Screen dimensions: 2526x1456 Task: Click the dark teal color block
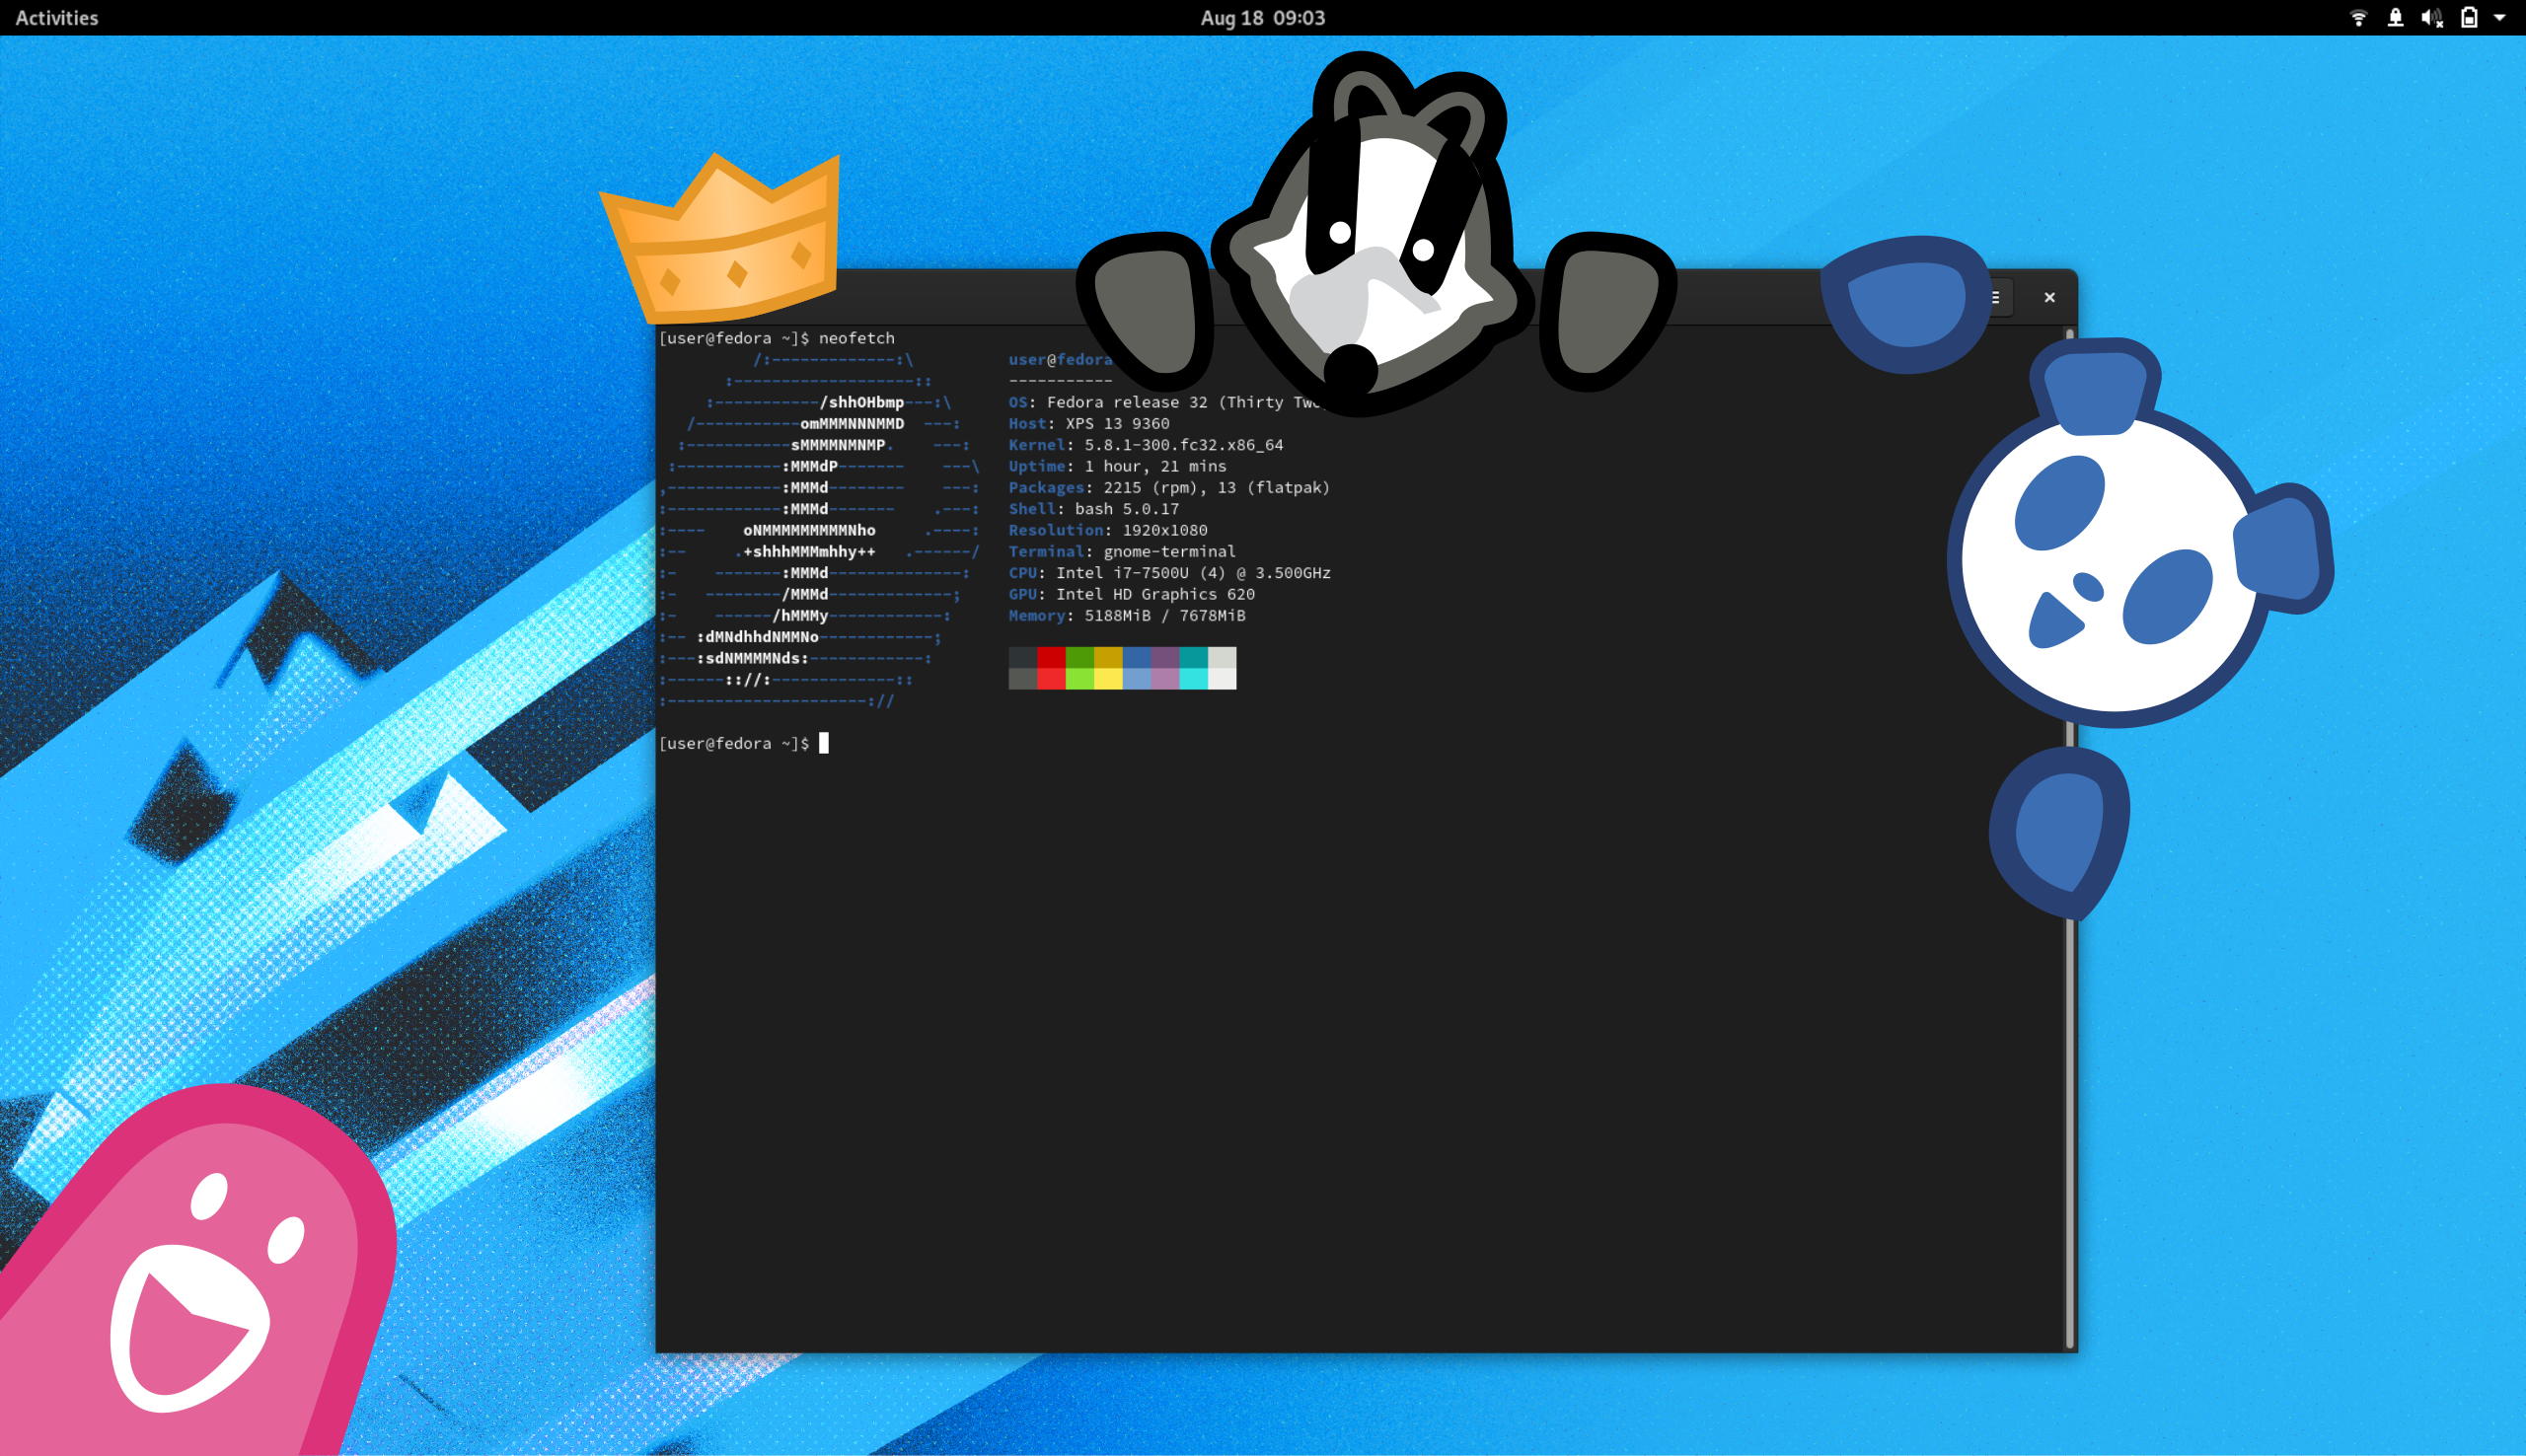coord(1194,657)
